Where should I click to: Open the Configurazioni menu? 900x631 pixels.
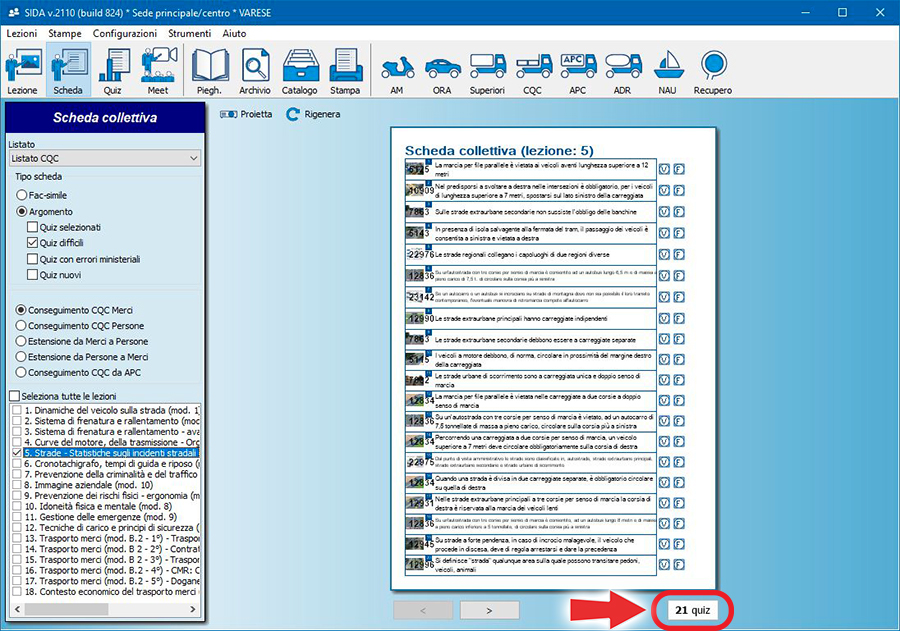click(x=124, y=33)
